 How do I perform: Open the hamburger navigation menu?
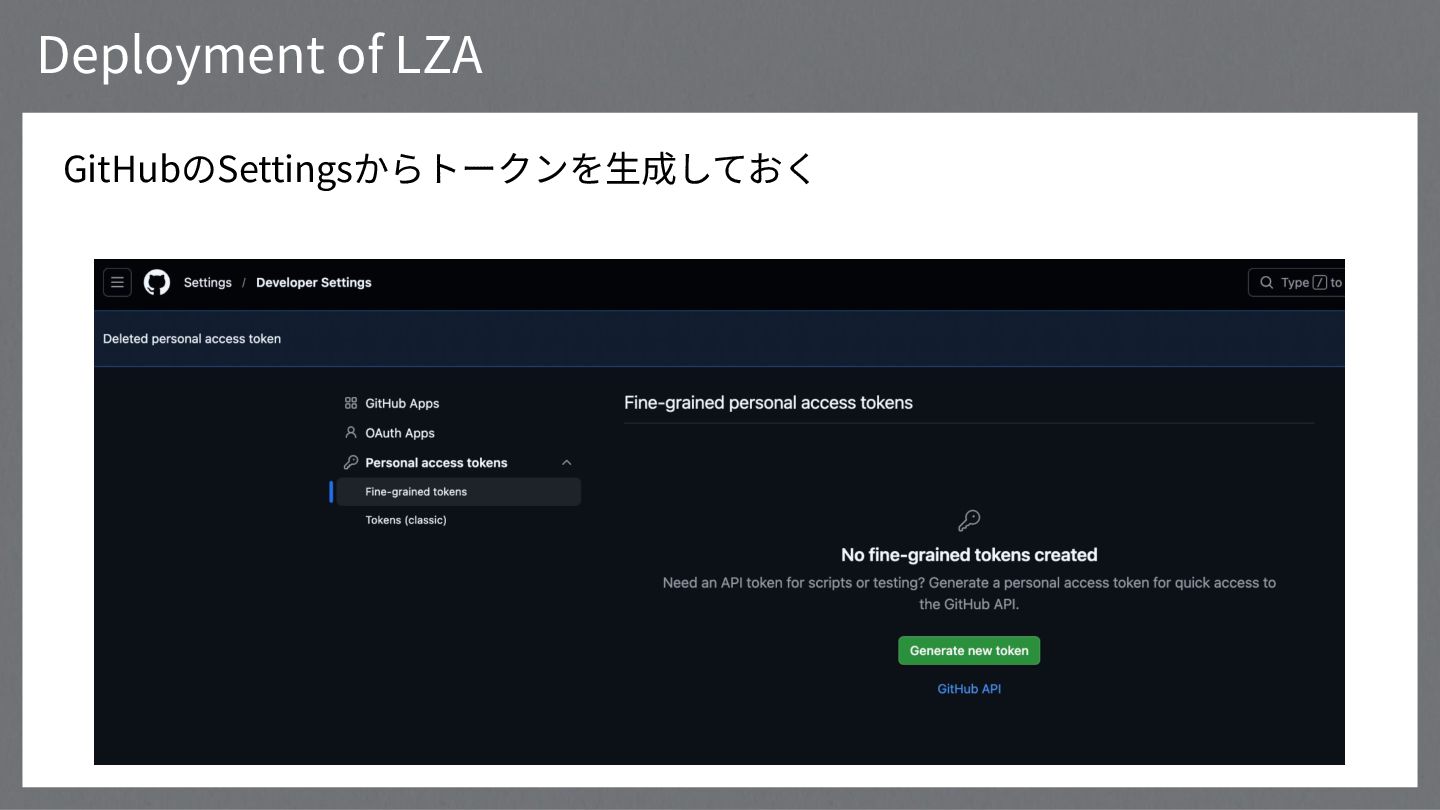pyautogui.click(x=117, y=282)
